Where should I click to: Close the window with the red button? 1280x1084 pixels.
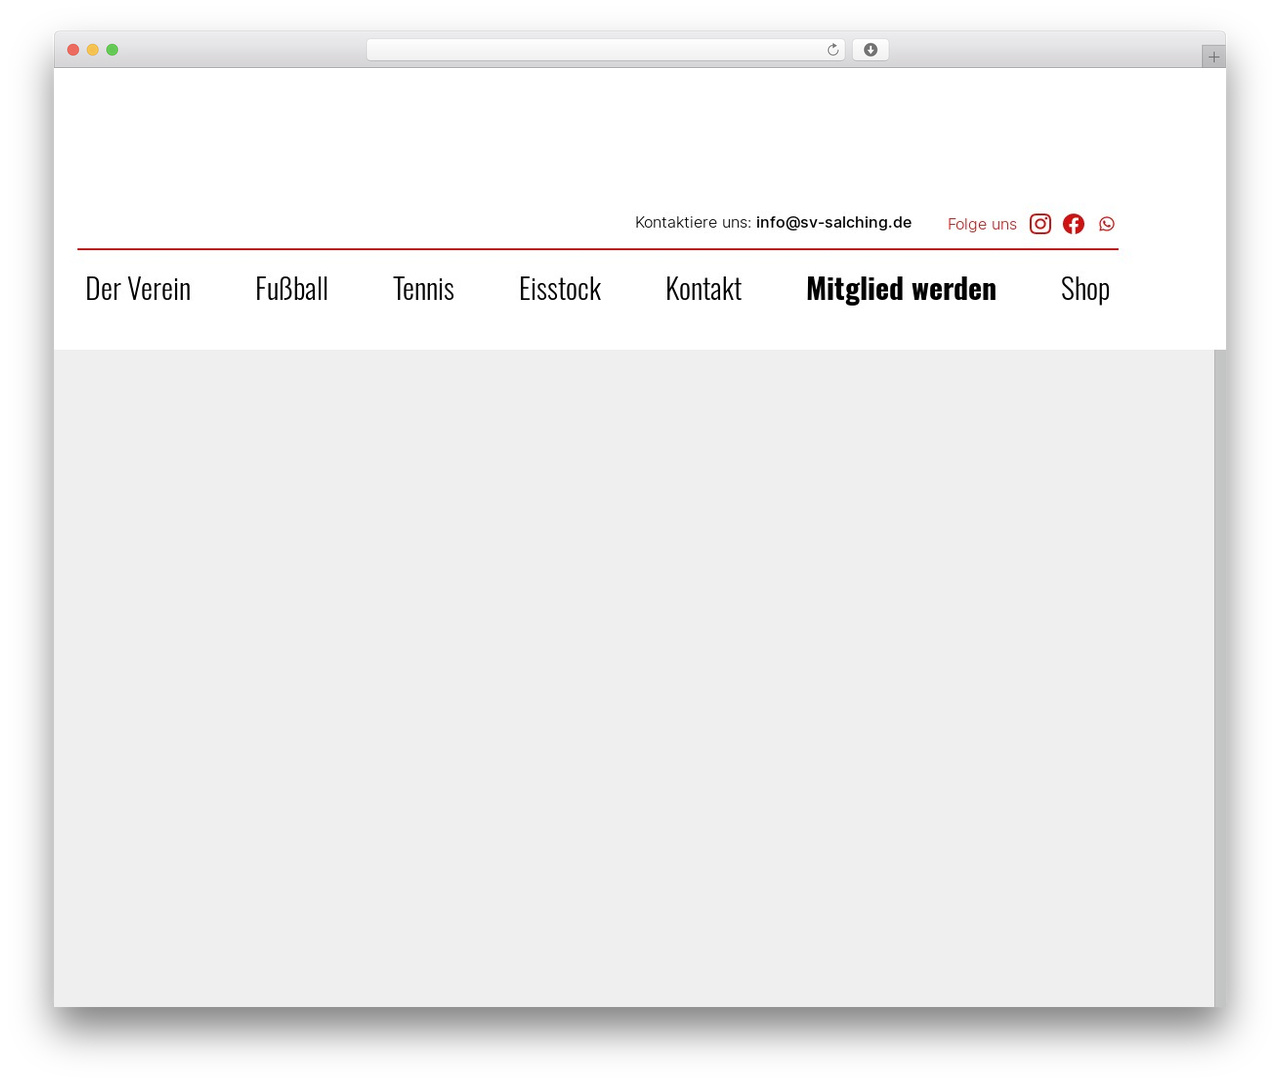click(x=73, y=50)
